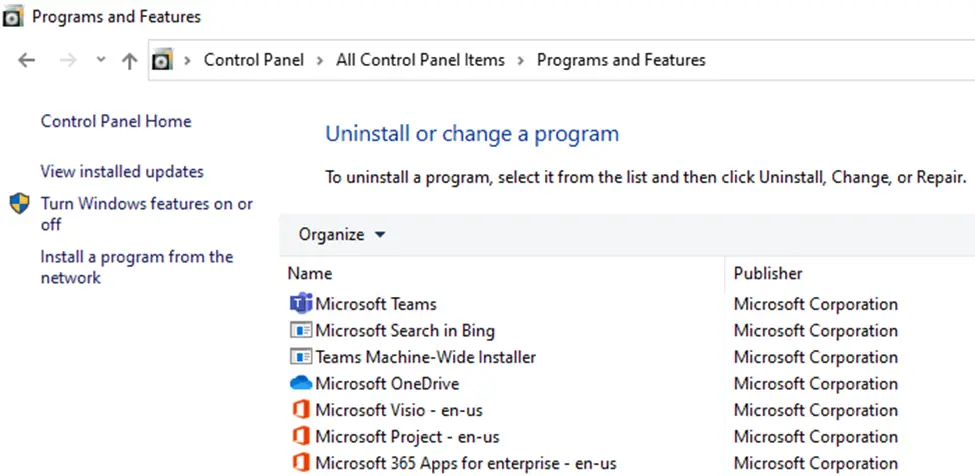The image size is (975, 476).
Task: Open Turn Windows features on or off
Action: [x=147, y=214]
